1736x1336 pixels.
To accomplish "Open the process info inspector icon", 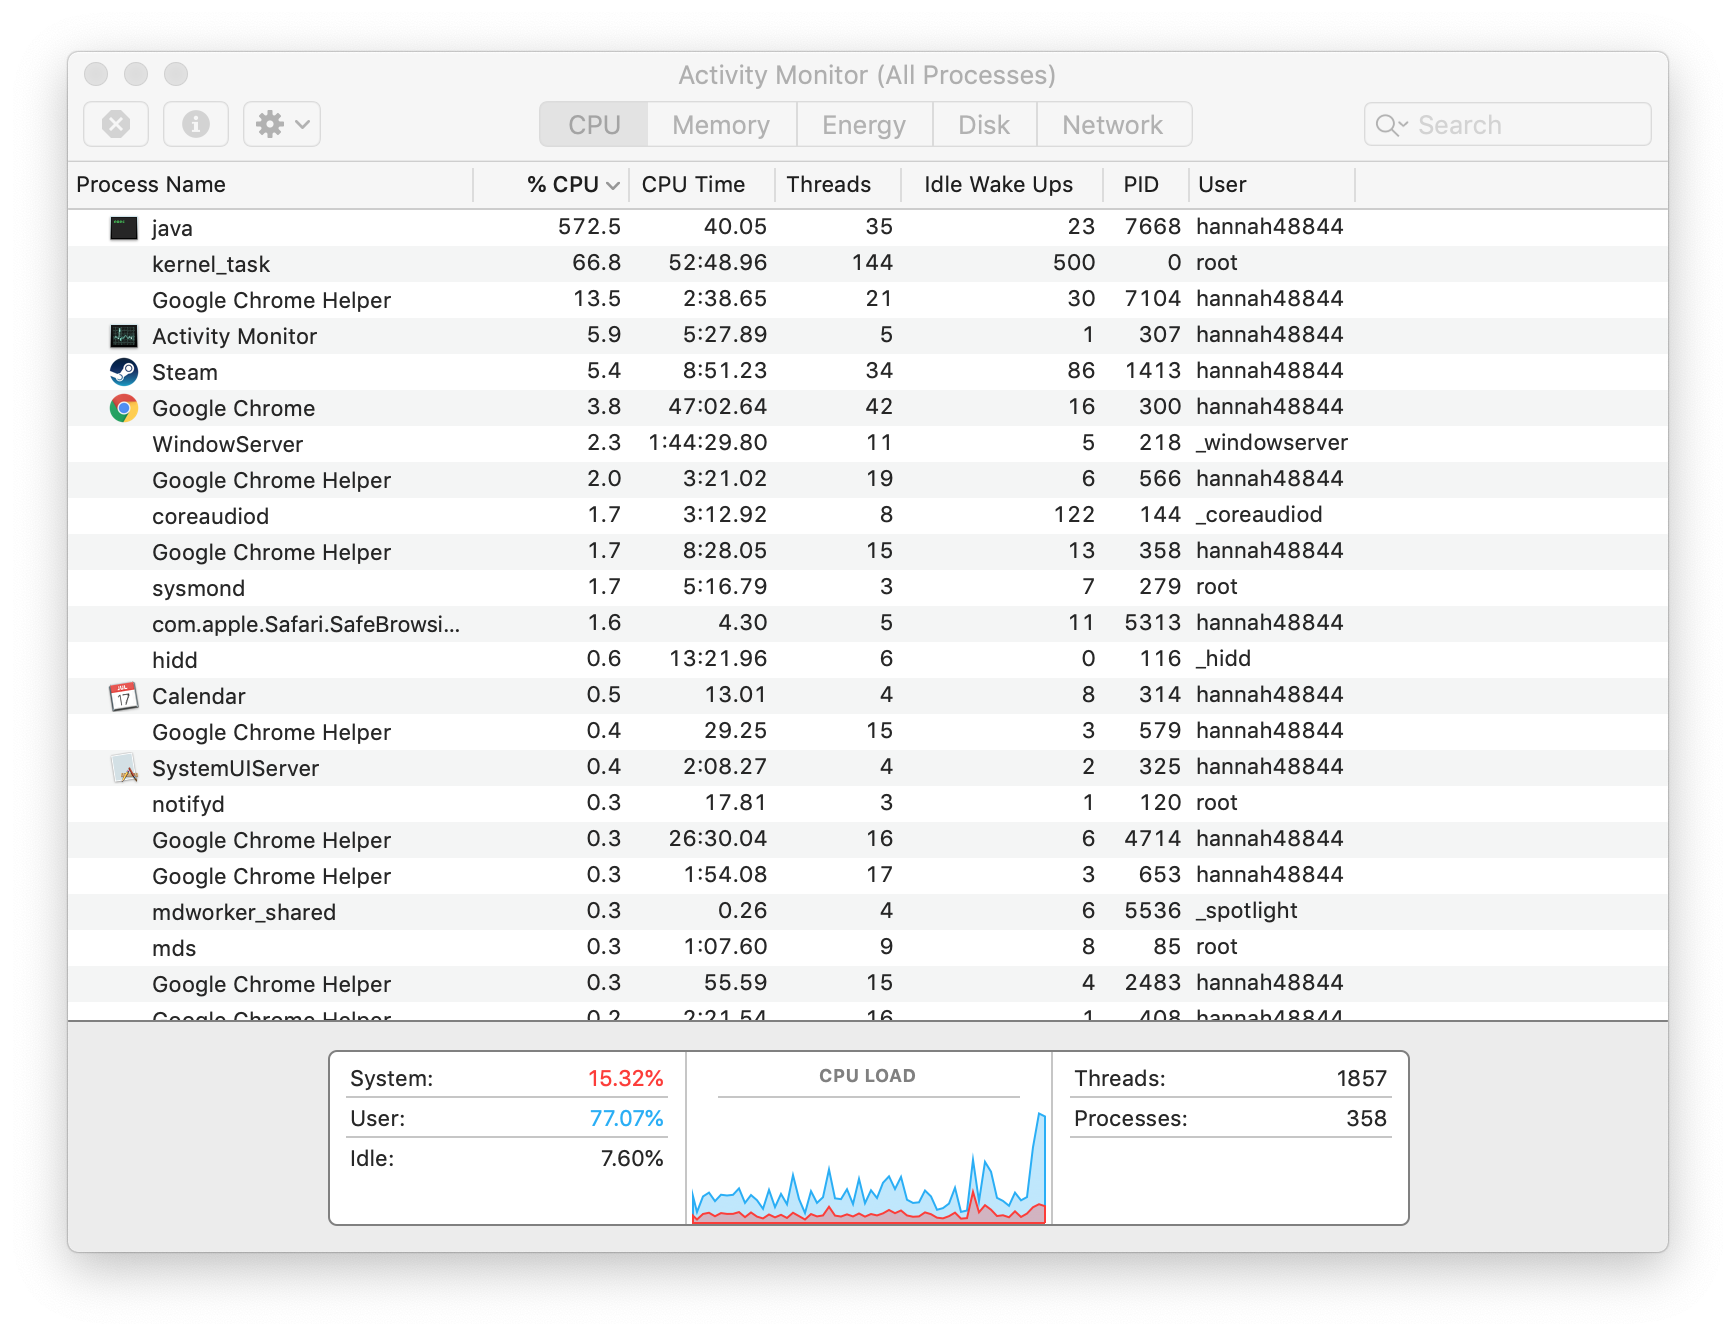I will (x=196, y=124).
